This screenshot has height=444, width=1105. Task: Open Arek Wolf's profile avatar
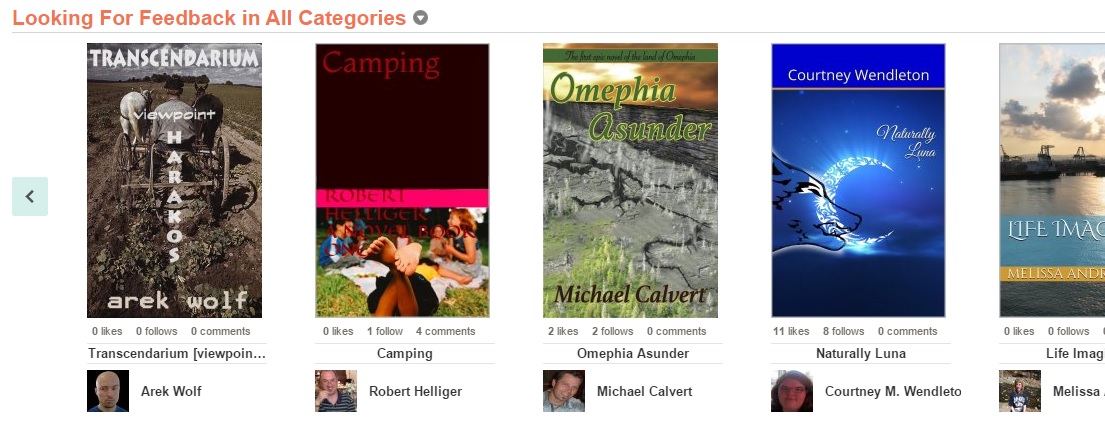(x=108, y=390)
